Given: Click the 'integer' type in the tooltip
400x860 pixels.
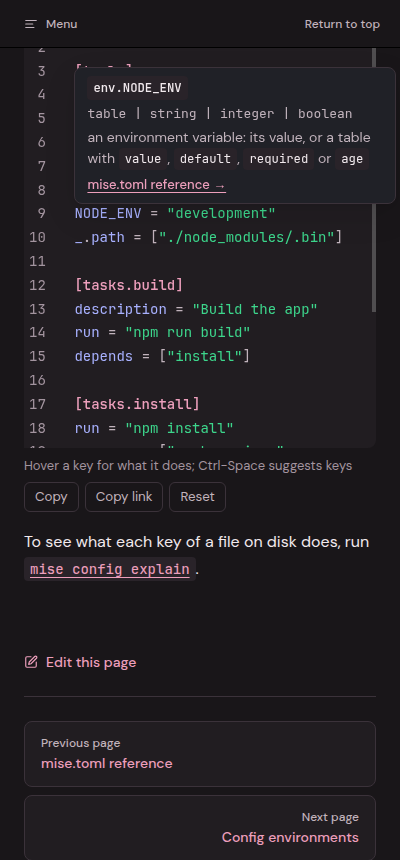Looking at the screenshot, I should (246, 114).
